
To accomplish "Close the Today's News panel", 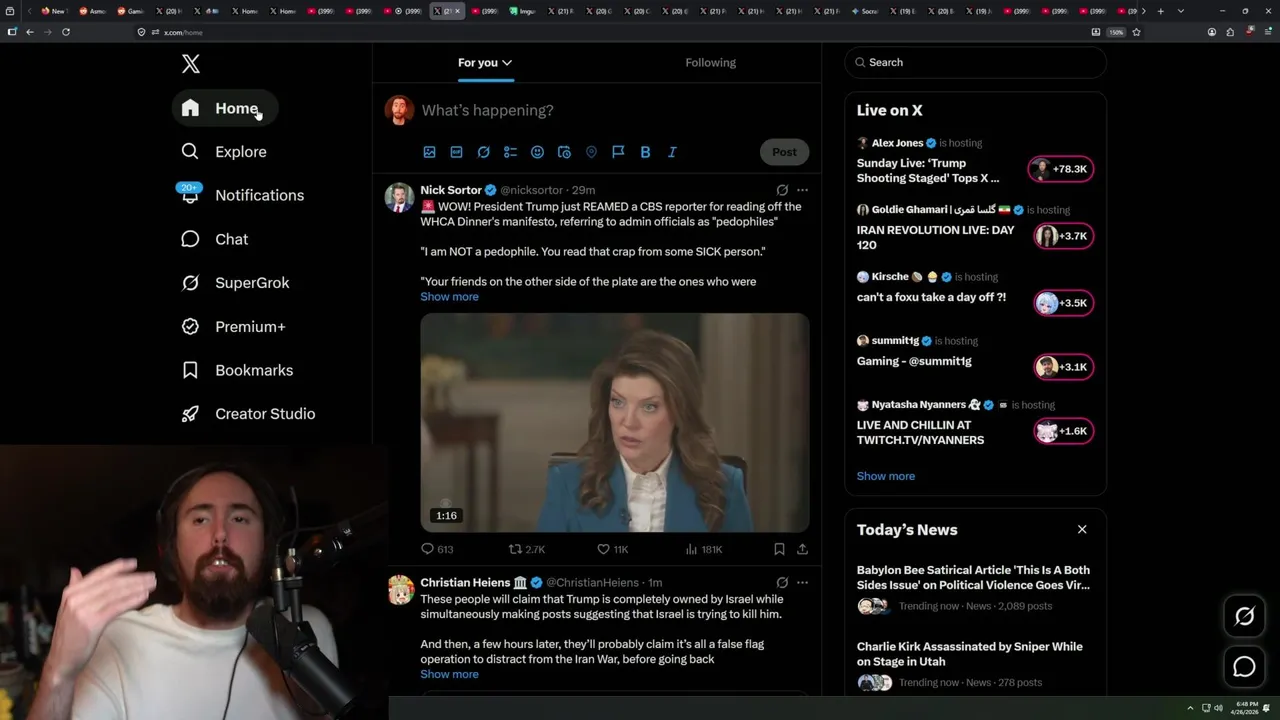I will [x=1082, y=529].
